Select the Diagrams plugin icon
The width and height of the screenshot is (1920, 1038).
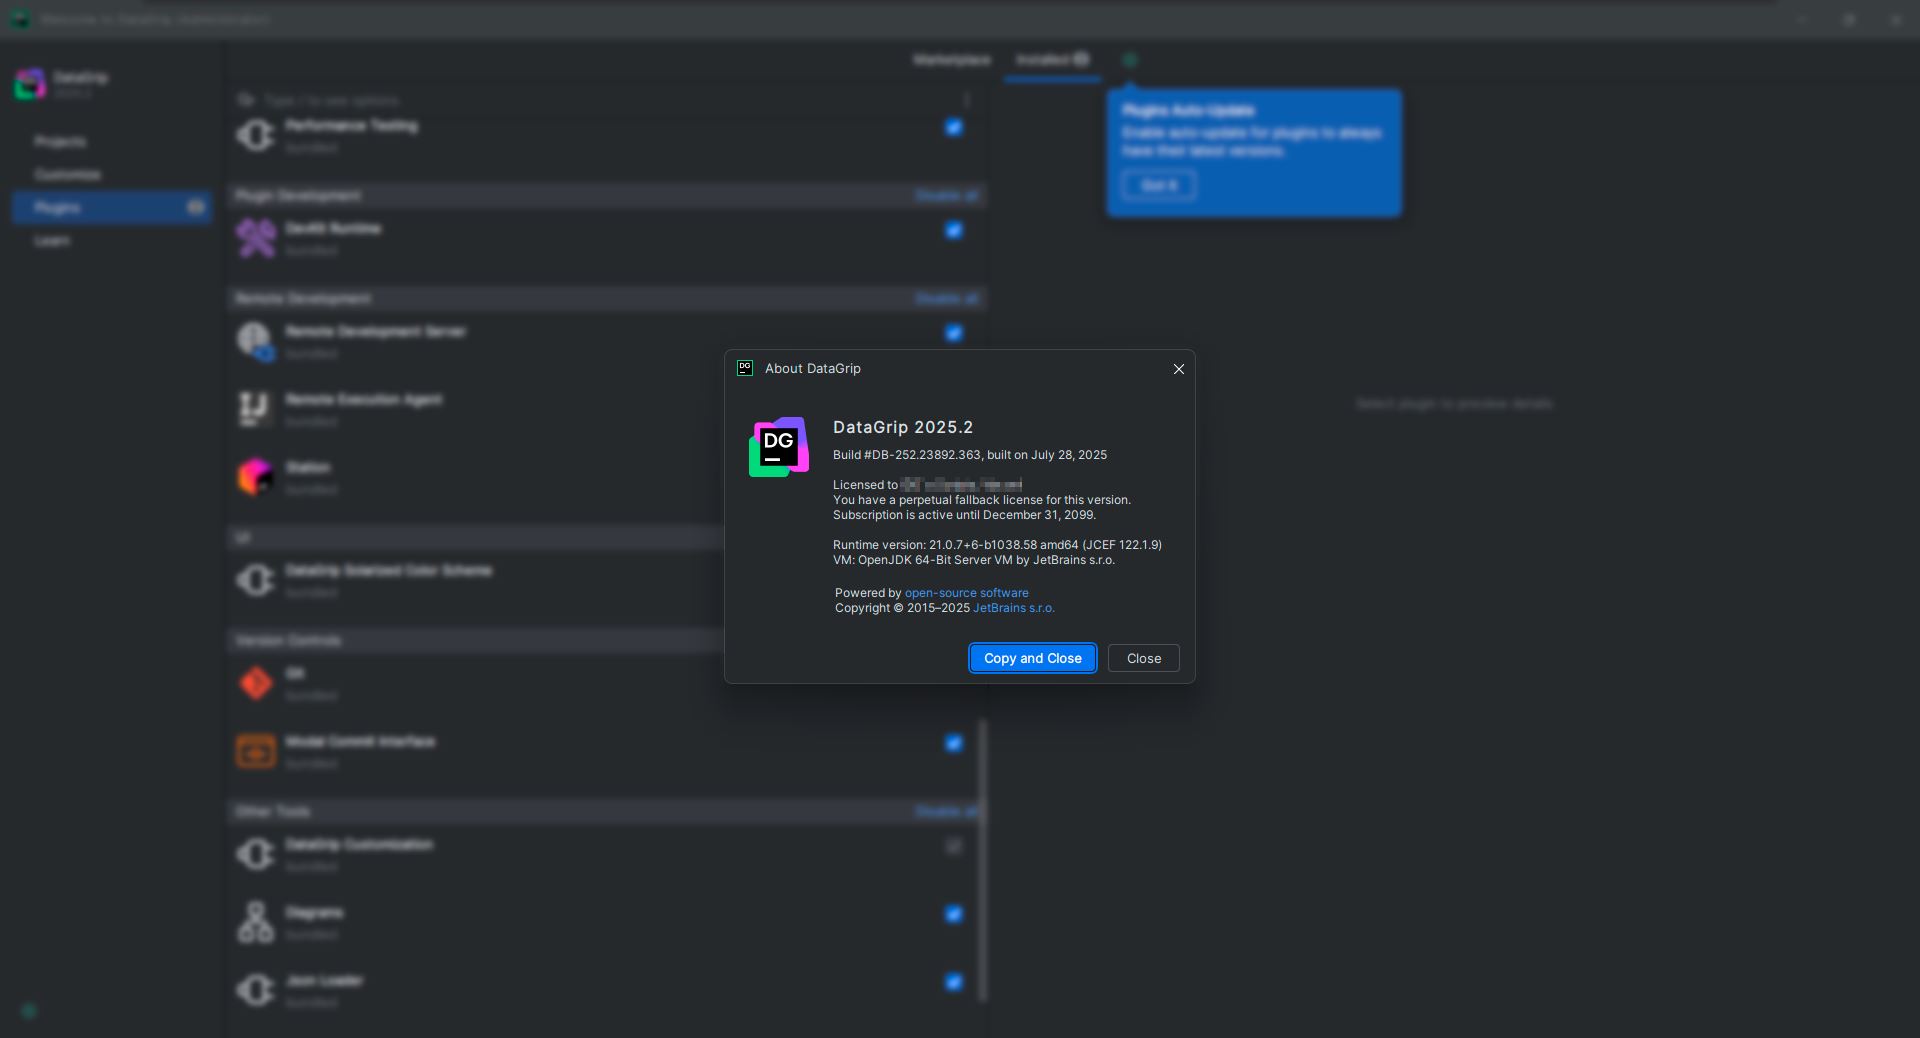256,922
